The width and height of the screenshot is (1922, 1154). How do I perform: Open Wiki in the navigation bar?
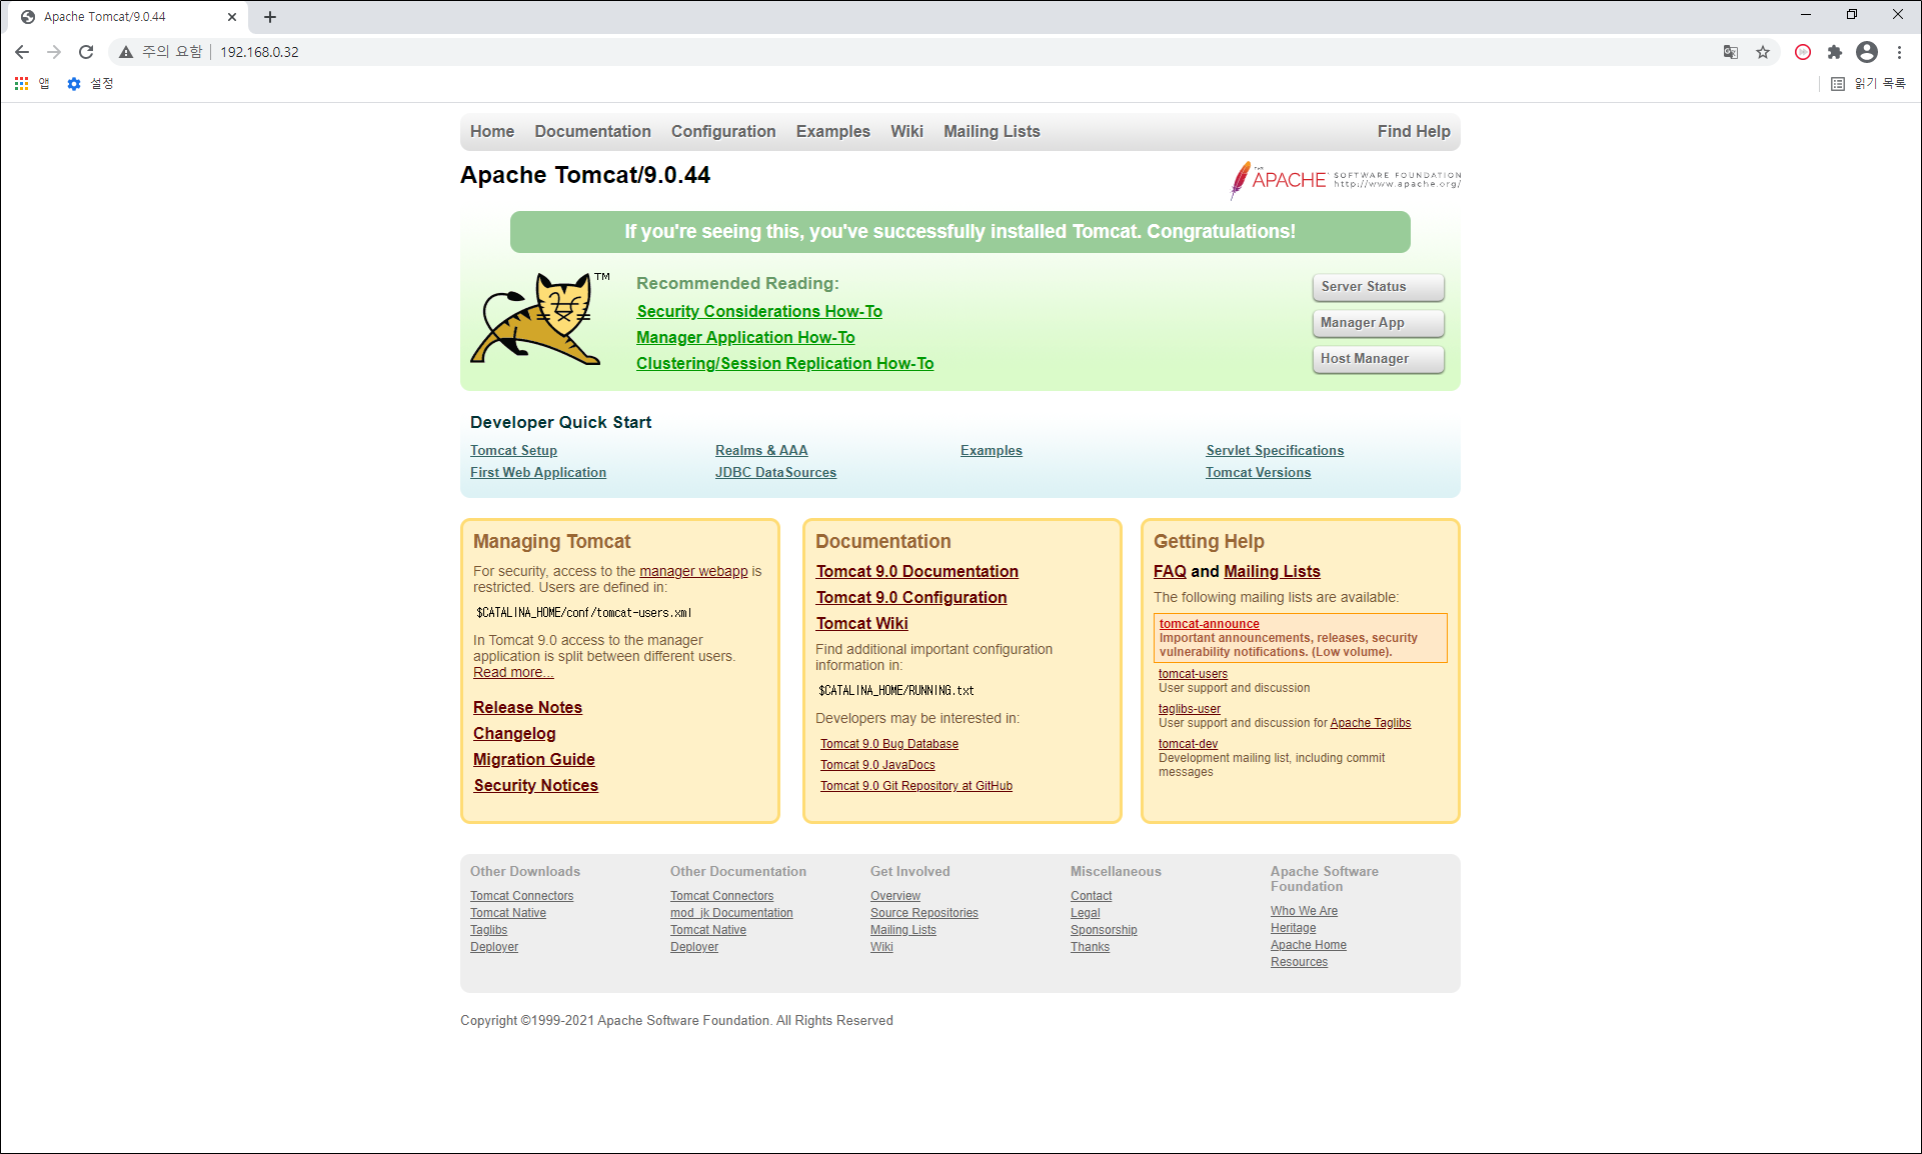(x=907, y=131)
